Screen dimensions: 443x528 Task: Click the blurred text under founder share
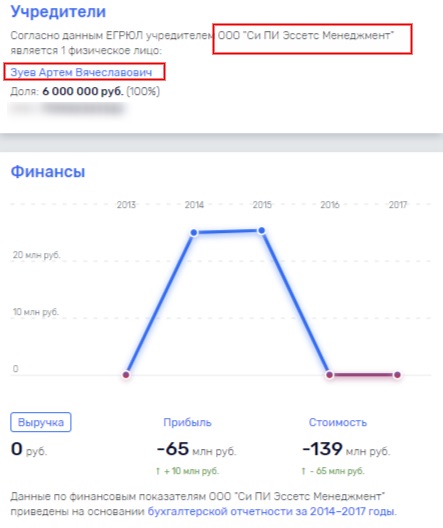(67, 109)
